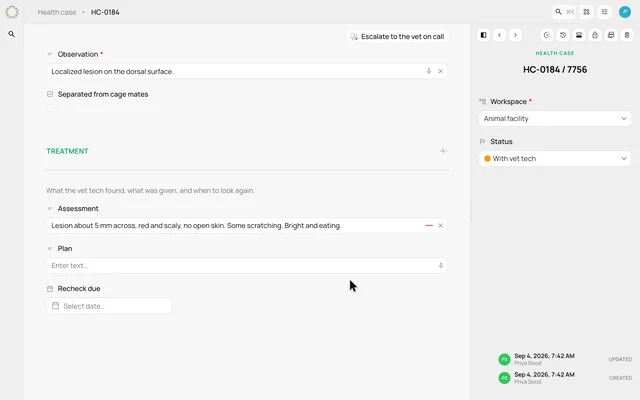Clear the Assessment field with X icon
Screen dimensions: 640x400
(440, 225)
